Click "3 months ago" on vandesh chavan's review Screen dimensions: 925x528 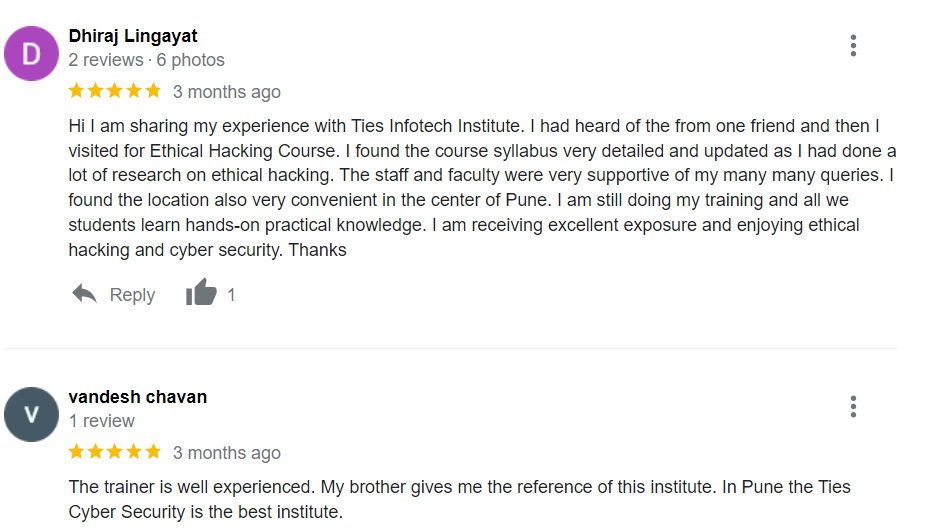[226, 453]
